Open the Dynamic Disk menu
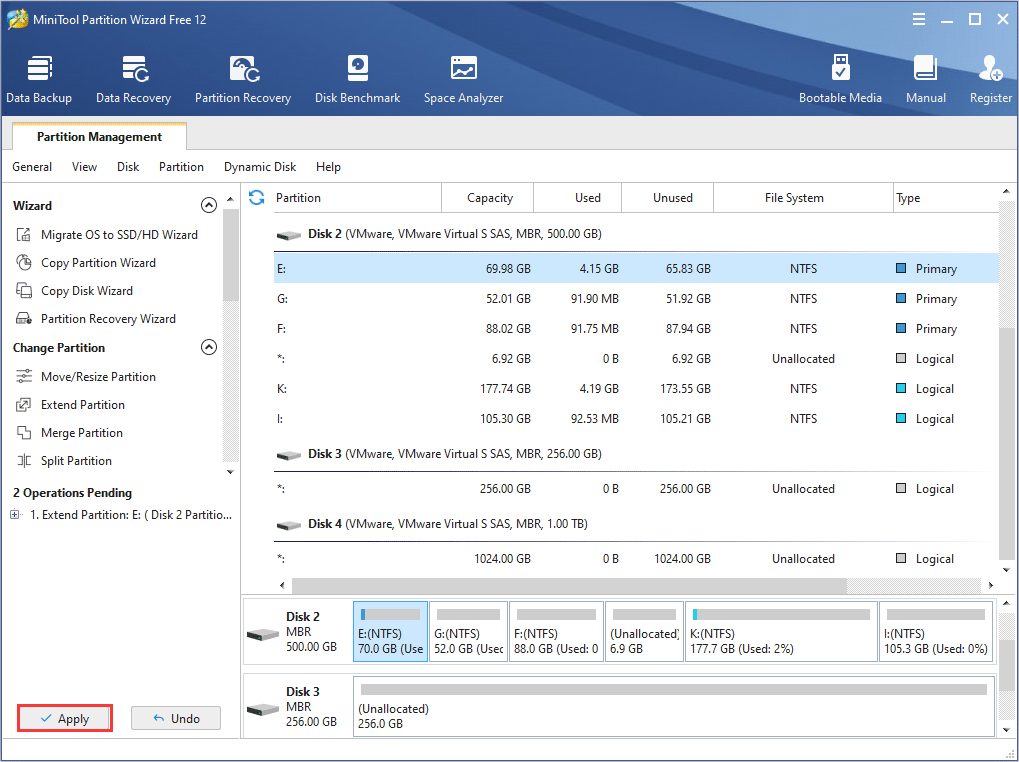This screenshot has height=762, width=1019. (260, 167)
